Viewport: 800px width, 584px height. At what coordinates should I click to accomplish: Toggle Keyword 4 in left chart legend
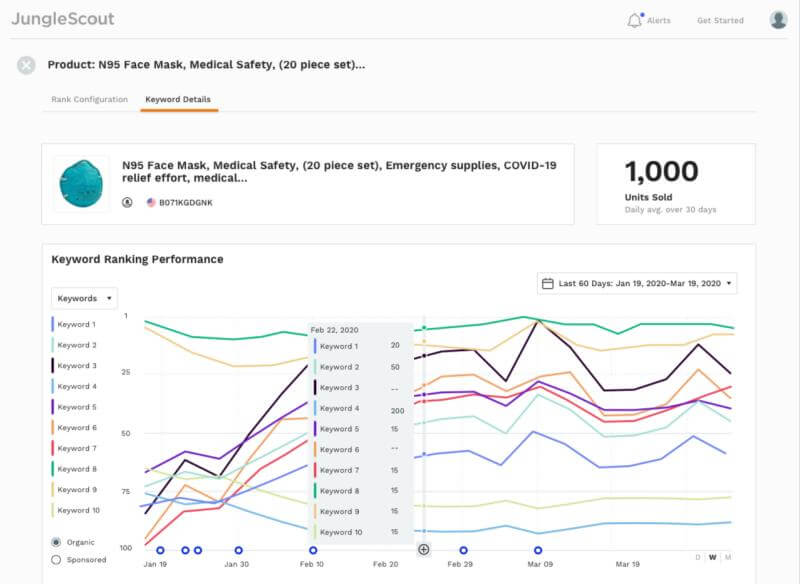(74, 387)
